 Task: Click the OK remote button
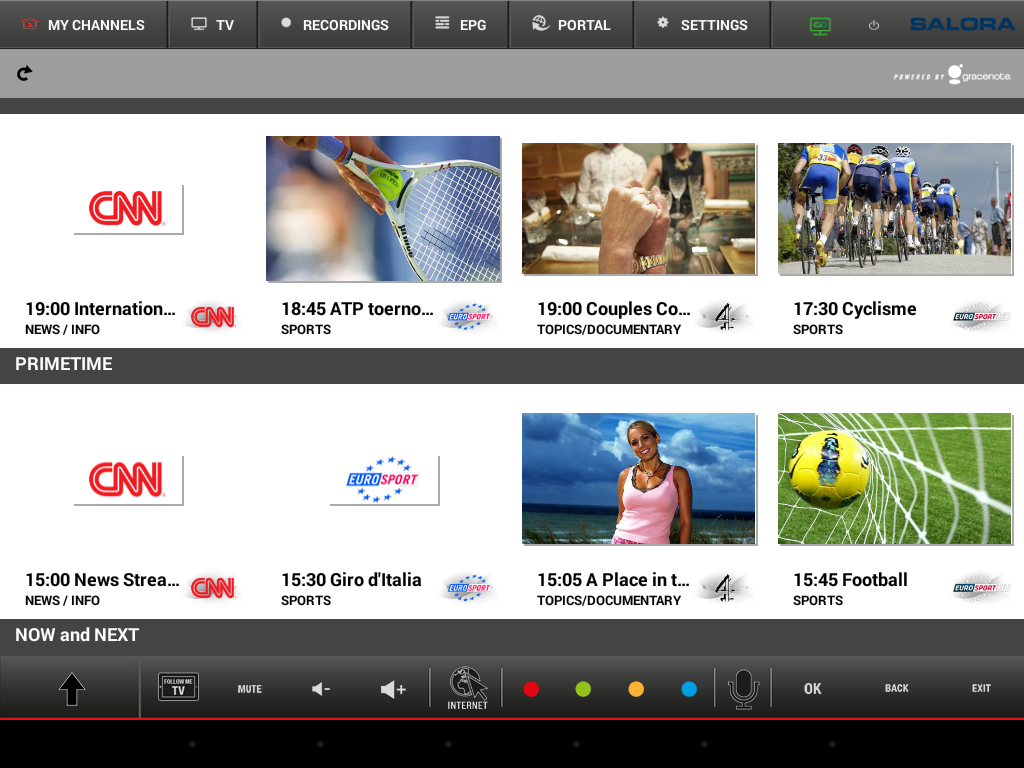(812, 689)
